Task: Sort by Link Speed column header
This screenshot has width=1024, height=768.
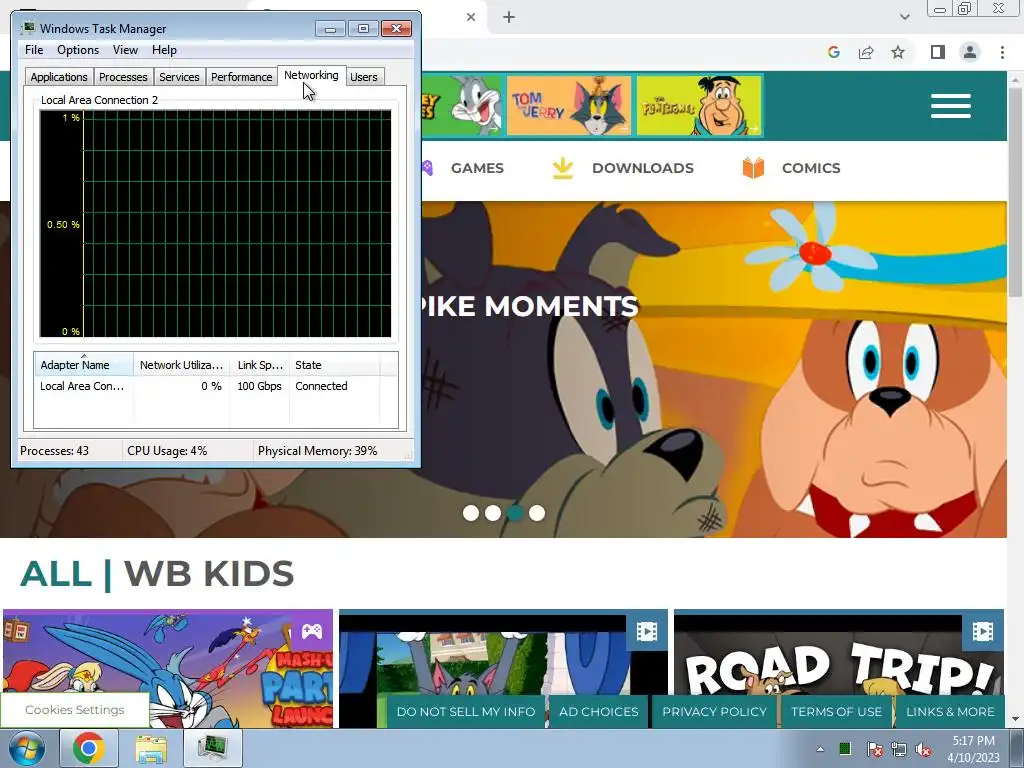Action: 260,365
